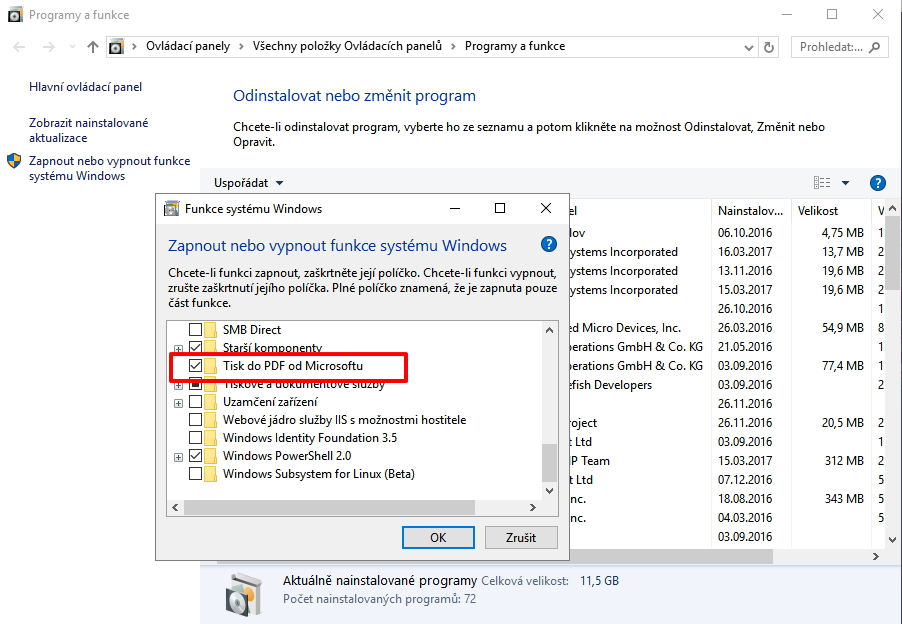Click folder icon of Webové jádro služby IIS
This screenshot has width=902, height=624.
pos(211,420)
